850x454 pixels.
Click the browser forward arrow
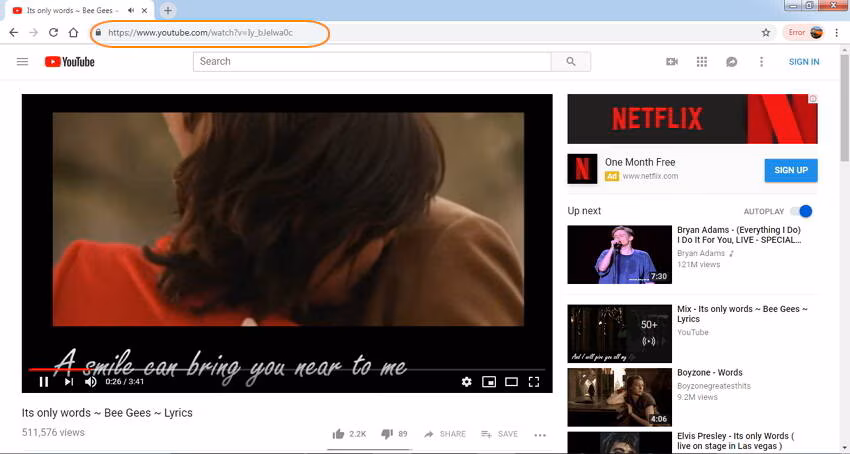click(34, 33)
